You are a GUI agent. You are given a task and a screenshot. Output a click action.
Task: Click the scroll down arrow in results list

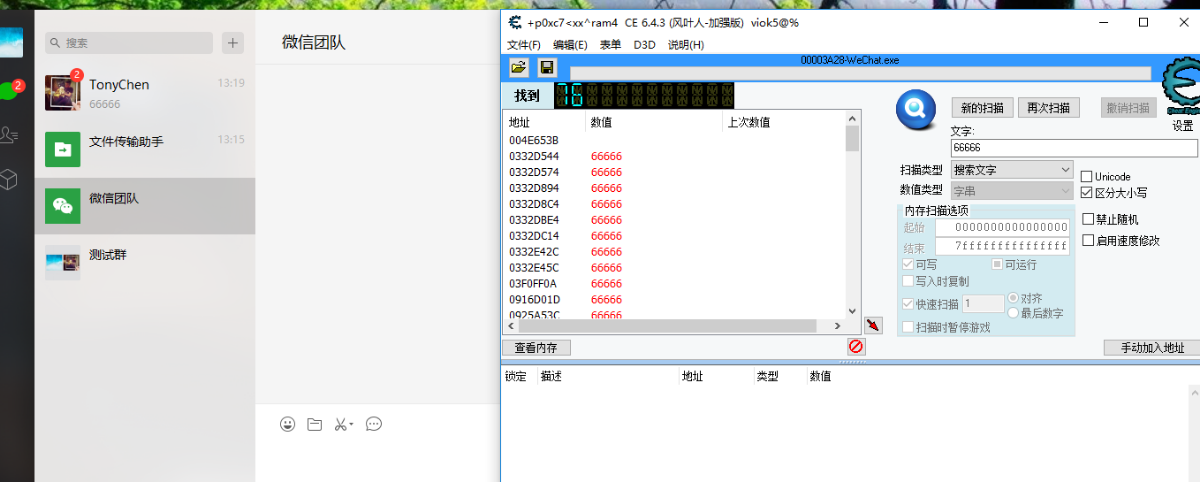[x=852, y=312]
